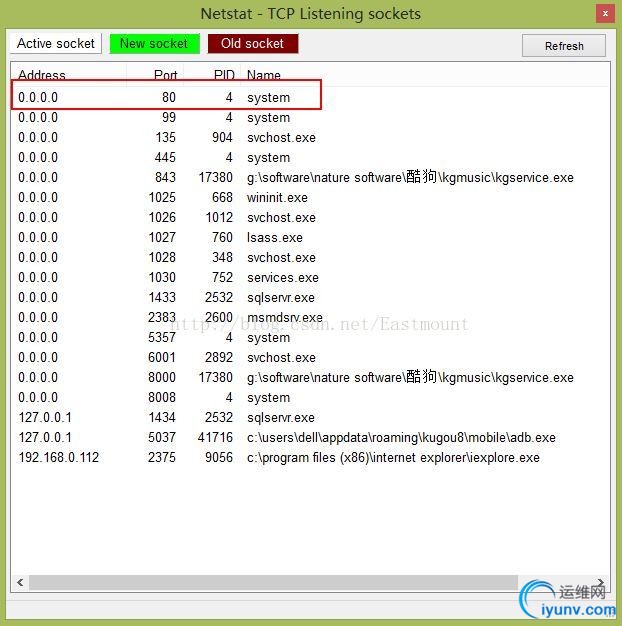Select the svchost.exe row on port 6001
Viewport: 622px width, 626px height.
(310, 357)
